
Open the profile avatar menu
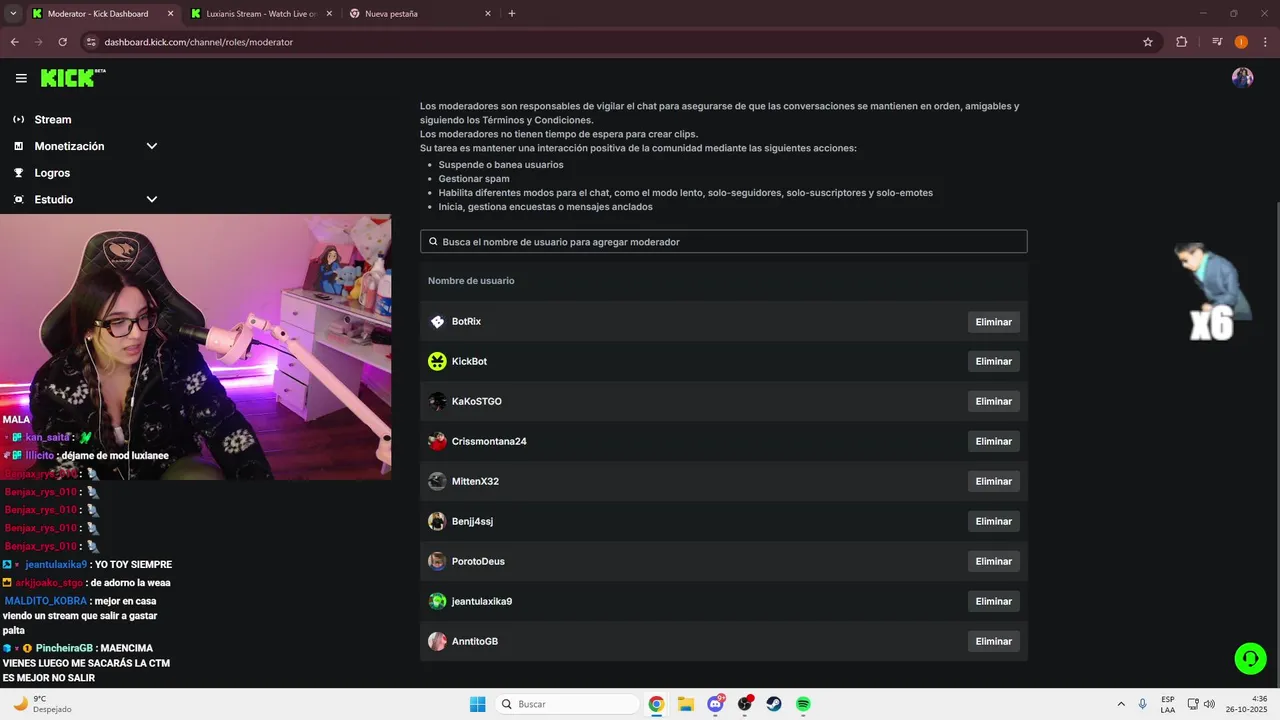click(1242, 78)
